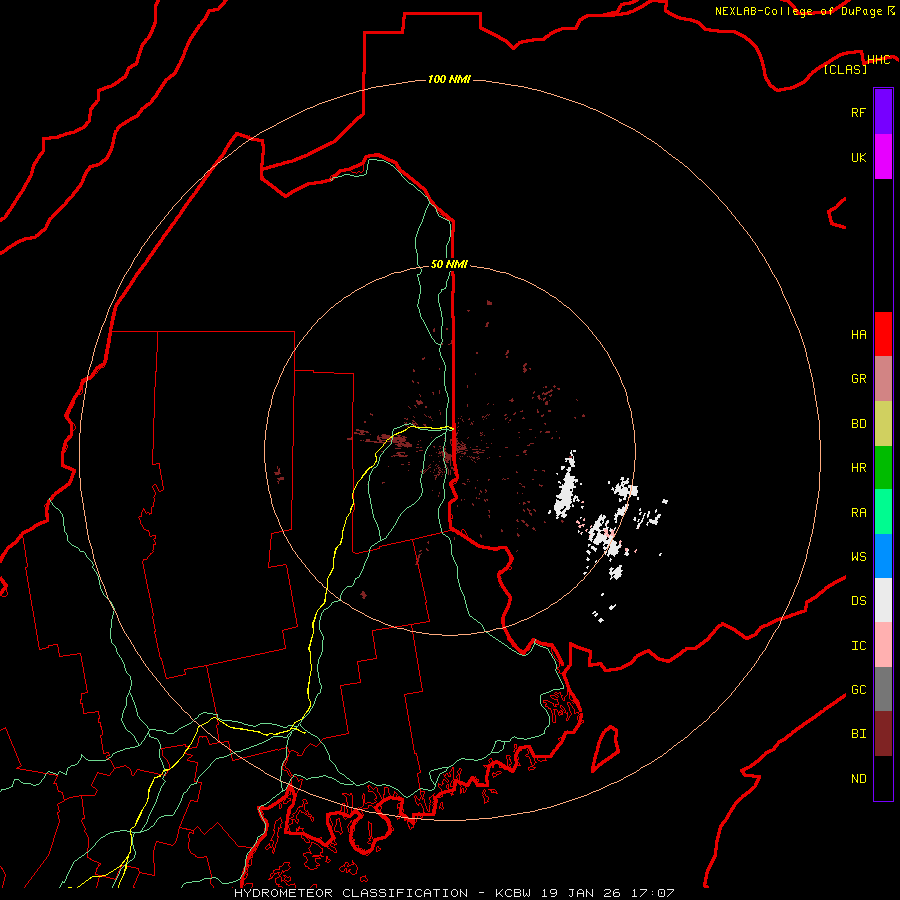Select the GC gray legend color swatch
The height and width of the screenshot is (900, 900).
tap(883, 689)
